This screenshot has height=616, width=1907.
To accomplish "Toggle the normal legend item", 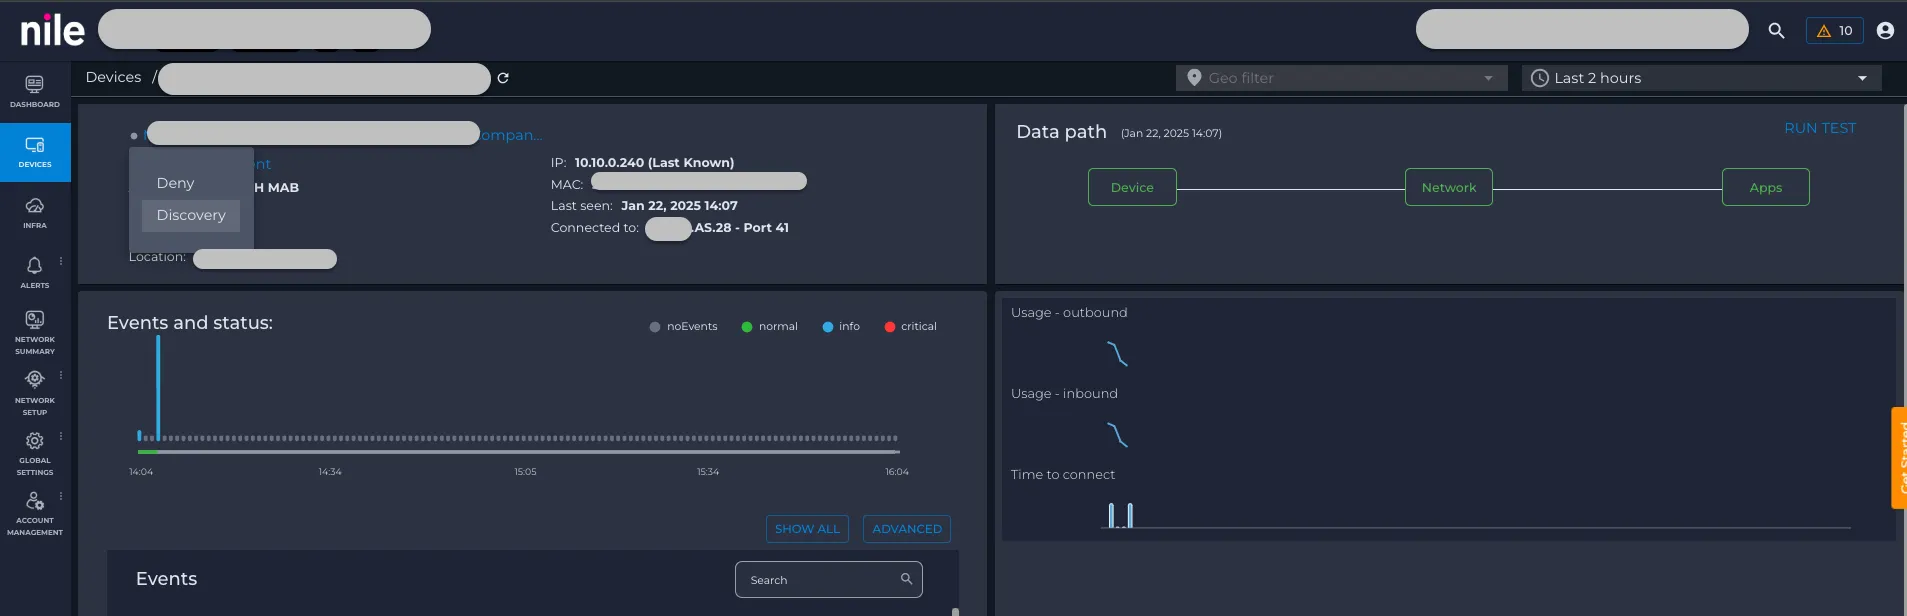I will click(x=770, y=327).
